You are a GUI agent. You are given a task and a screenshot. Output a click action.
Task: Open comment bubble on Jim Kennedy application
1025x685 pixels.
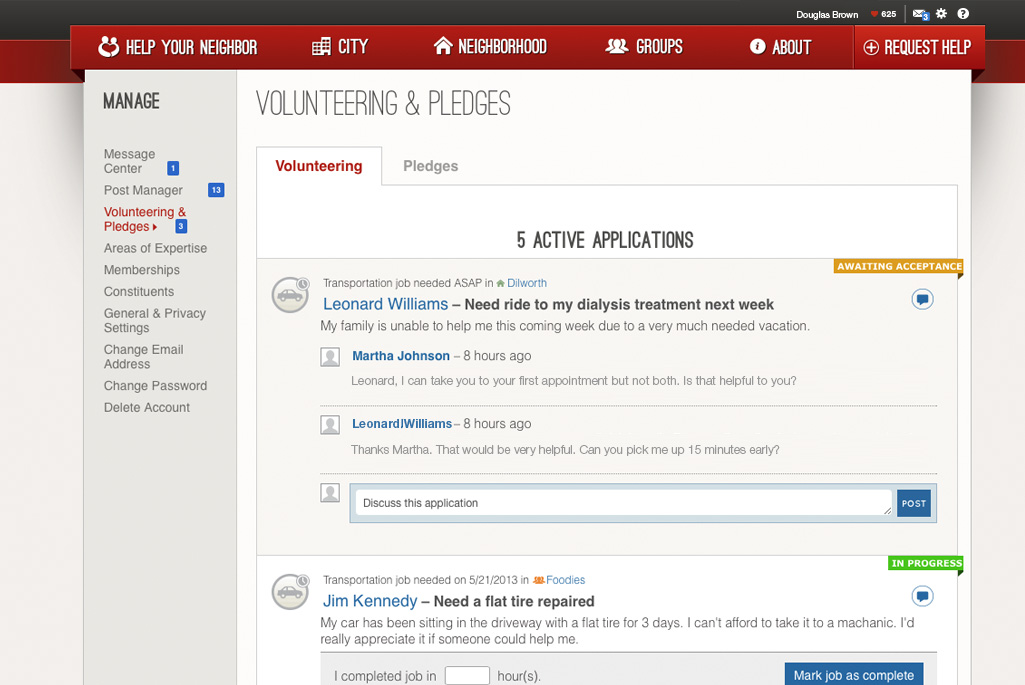pos(922,596)
